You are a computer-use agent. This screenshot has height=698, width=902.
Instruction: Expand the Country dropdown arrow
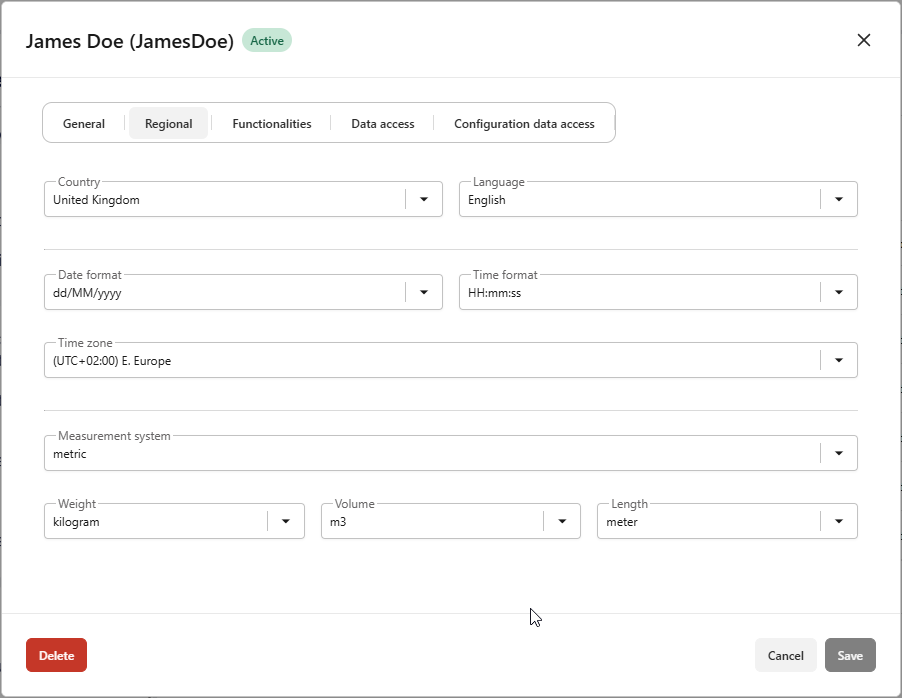pos(424,200)
